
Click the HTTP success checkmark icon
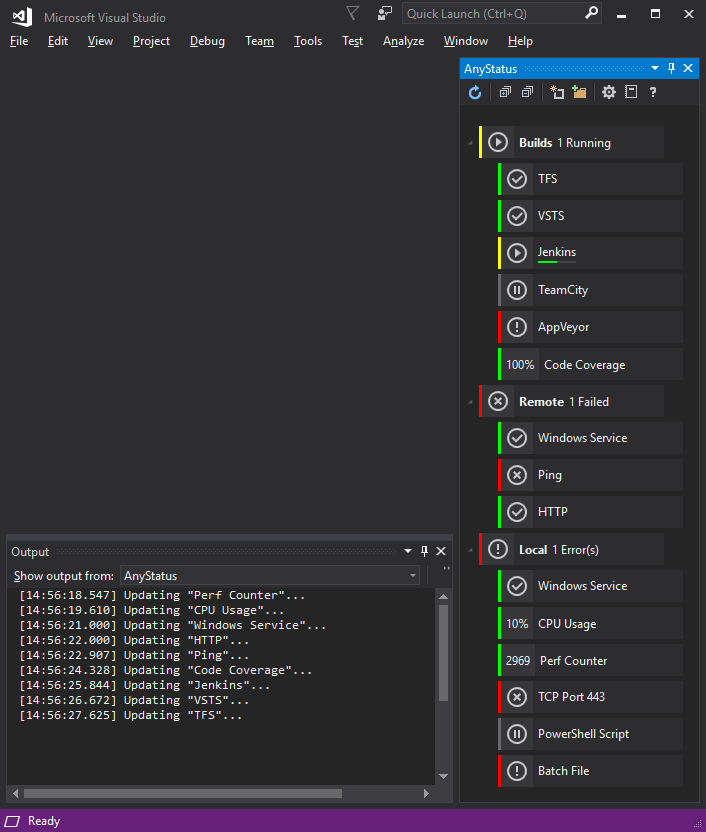(x=517, y=512)
